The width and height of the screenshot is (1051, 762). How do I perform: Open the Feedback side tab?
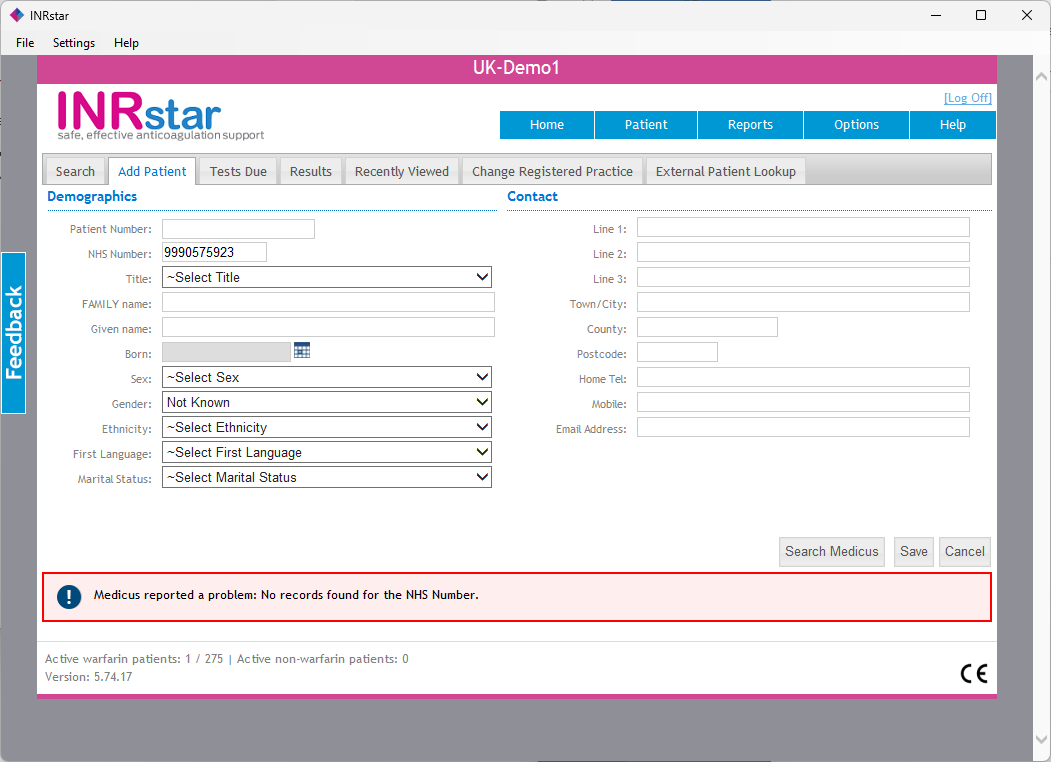[x=13, y=332]
